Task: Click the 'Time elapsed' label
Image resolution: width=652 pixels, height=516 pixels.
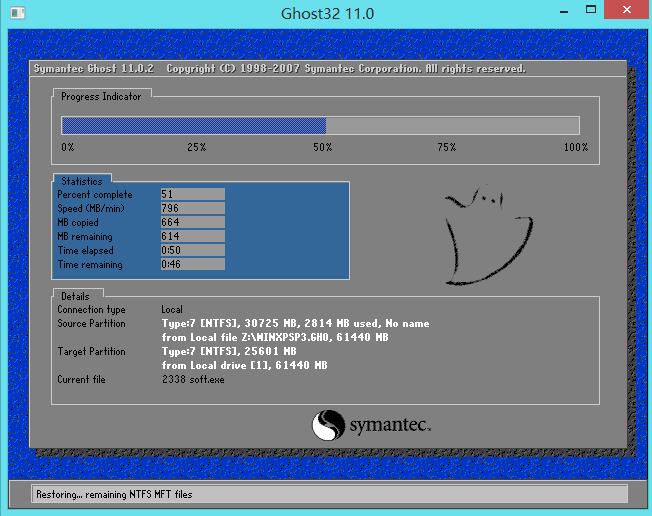Action: pos(85,250)
